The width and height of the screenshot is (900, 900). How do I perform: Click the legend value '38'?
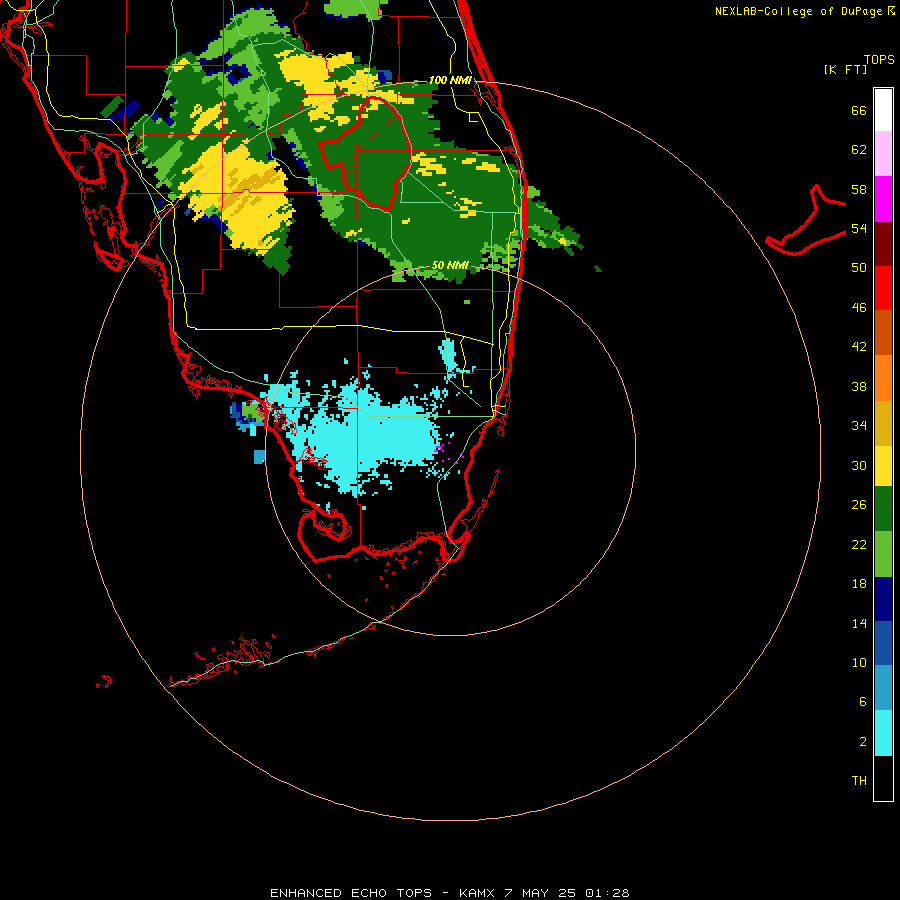pos(859,387)
